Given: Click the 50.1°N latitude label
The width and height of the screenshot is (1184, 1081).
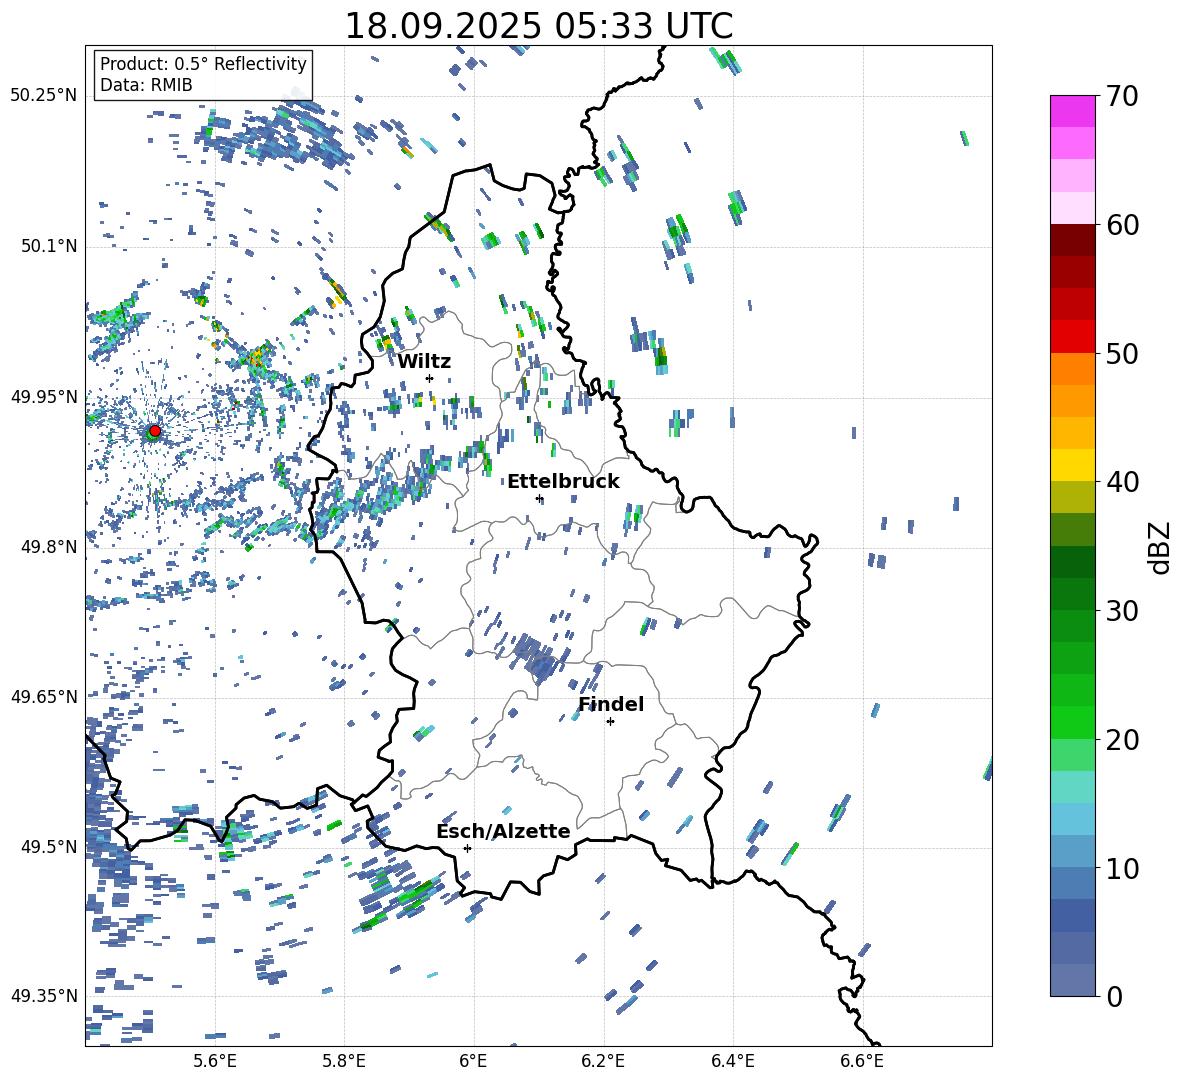Looking at the screenshot, I should tap(49, 247).
